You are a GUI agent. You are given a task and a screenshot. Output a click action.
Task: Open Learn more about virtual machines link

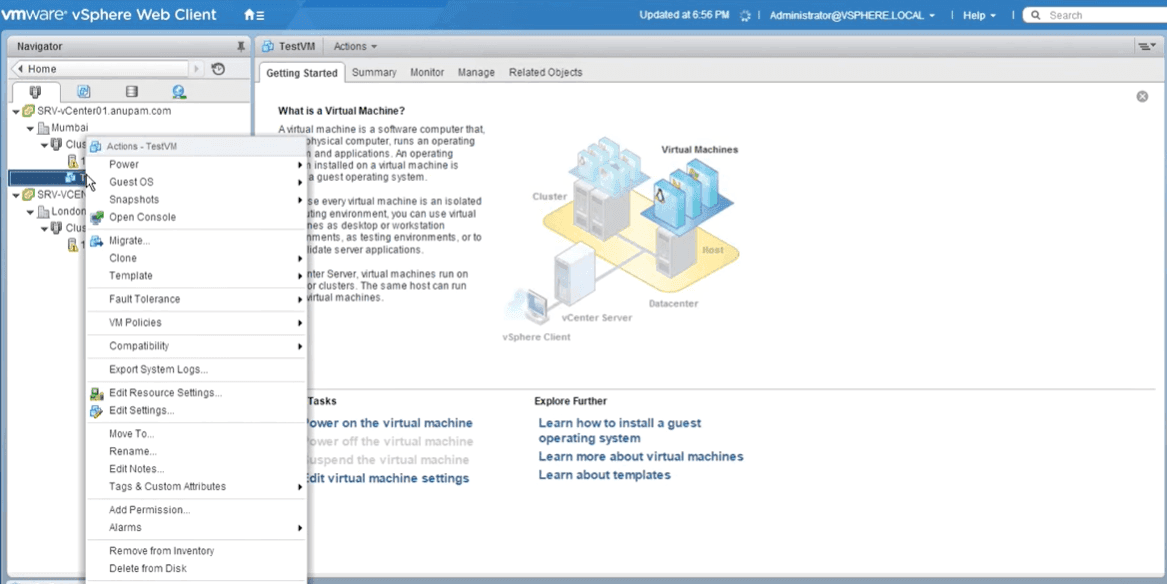tap(641, 457)
